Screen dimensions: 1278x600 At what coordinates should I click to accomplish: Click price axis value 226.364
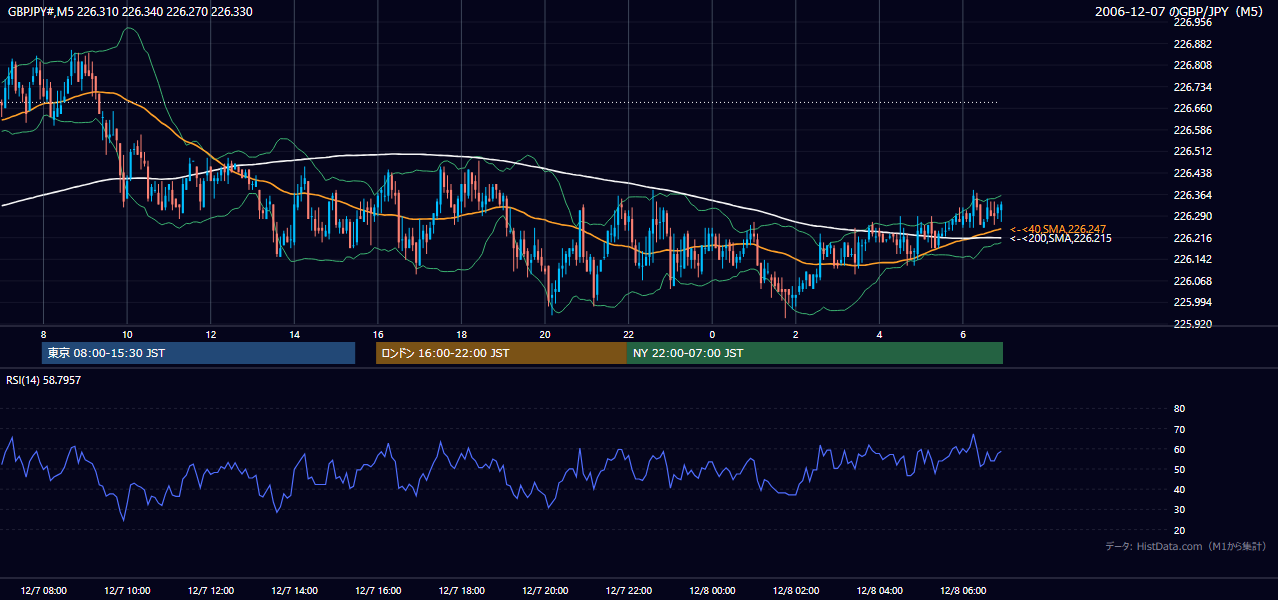[x=1192, y=194]
